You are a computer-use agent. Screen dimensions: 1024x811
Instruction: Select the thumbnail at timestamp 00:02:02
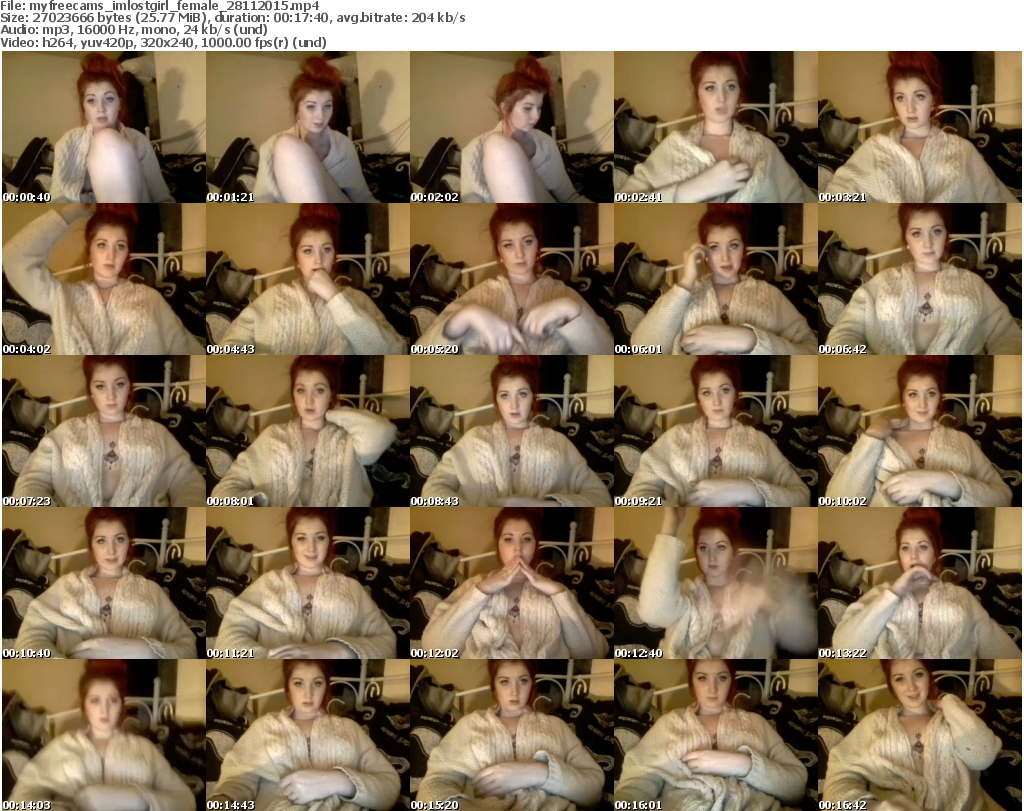click(x=511, y=127)
